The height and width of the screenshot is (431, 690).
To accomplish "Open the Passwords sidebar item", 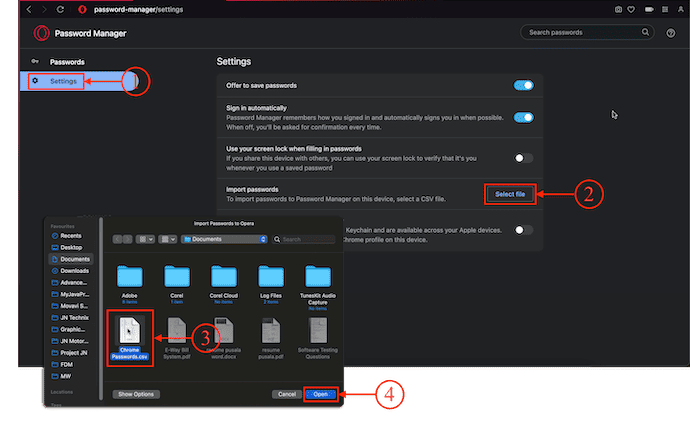I will tap(67, 62).
